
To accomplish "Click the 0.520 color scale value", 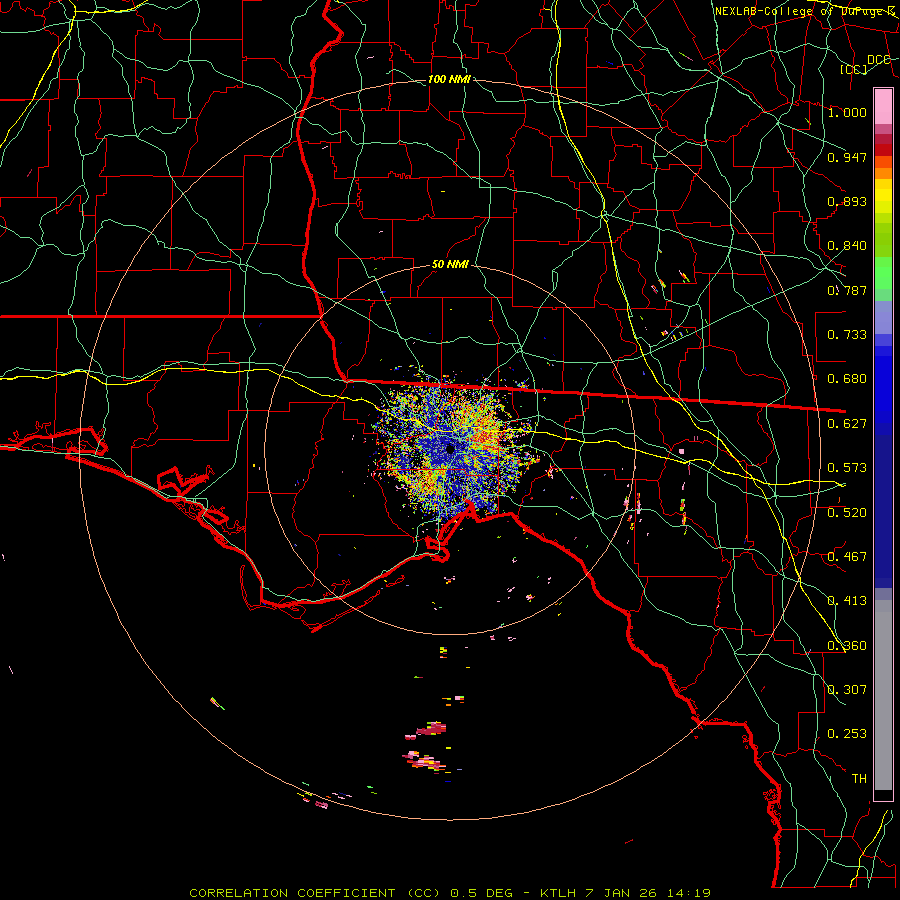I will 847,512.
